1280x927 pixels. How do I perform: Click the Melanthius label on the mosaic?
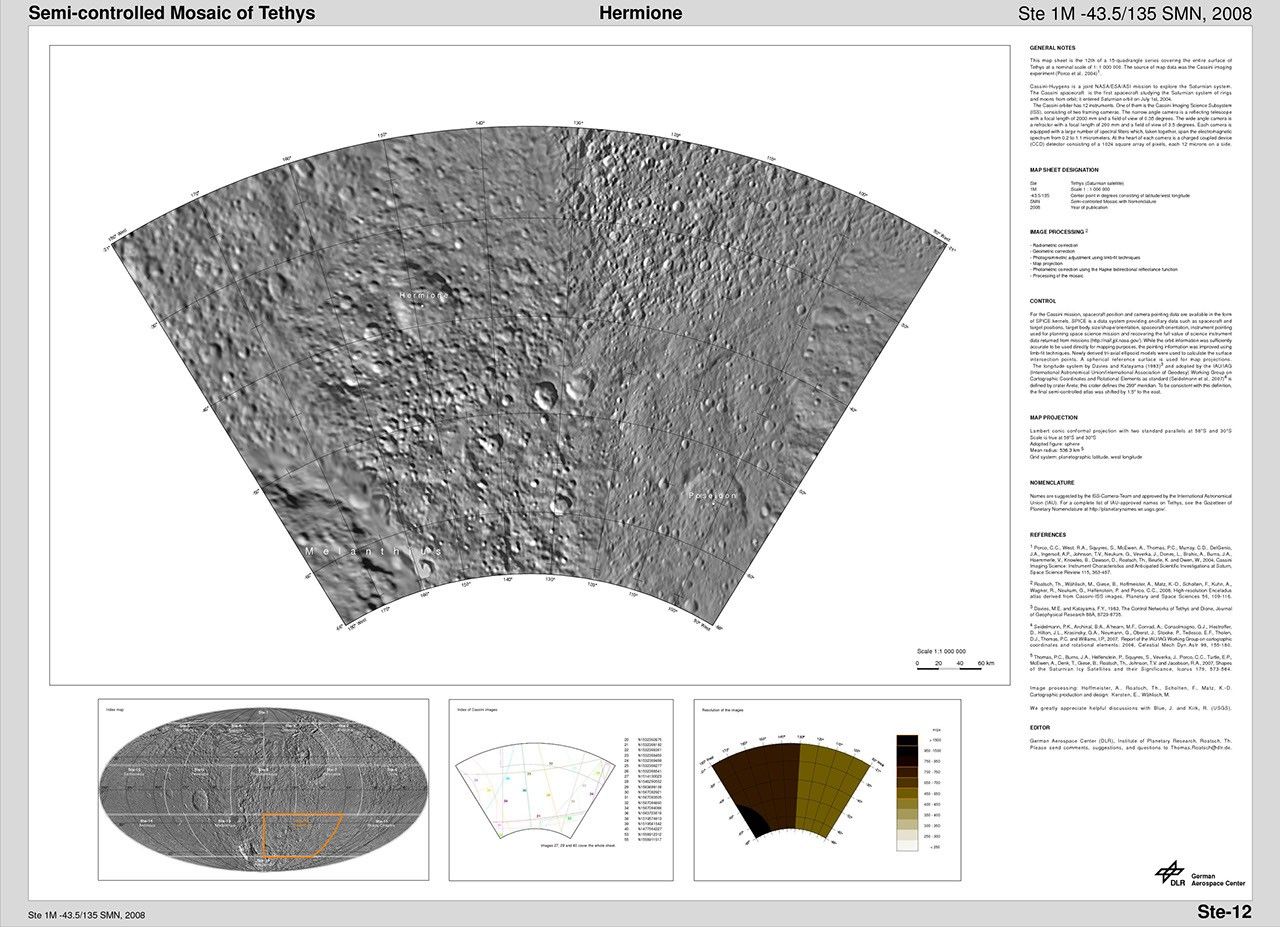coord(372,551)
